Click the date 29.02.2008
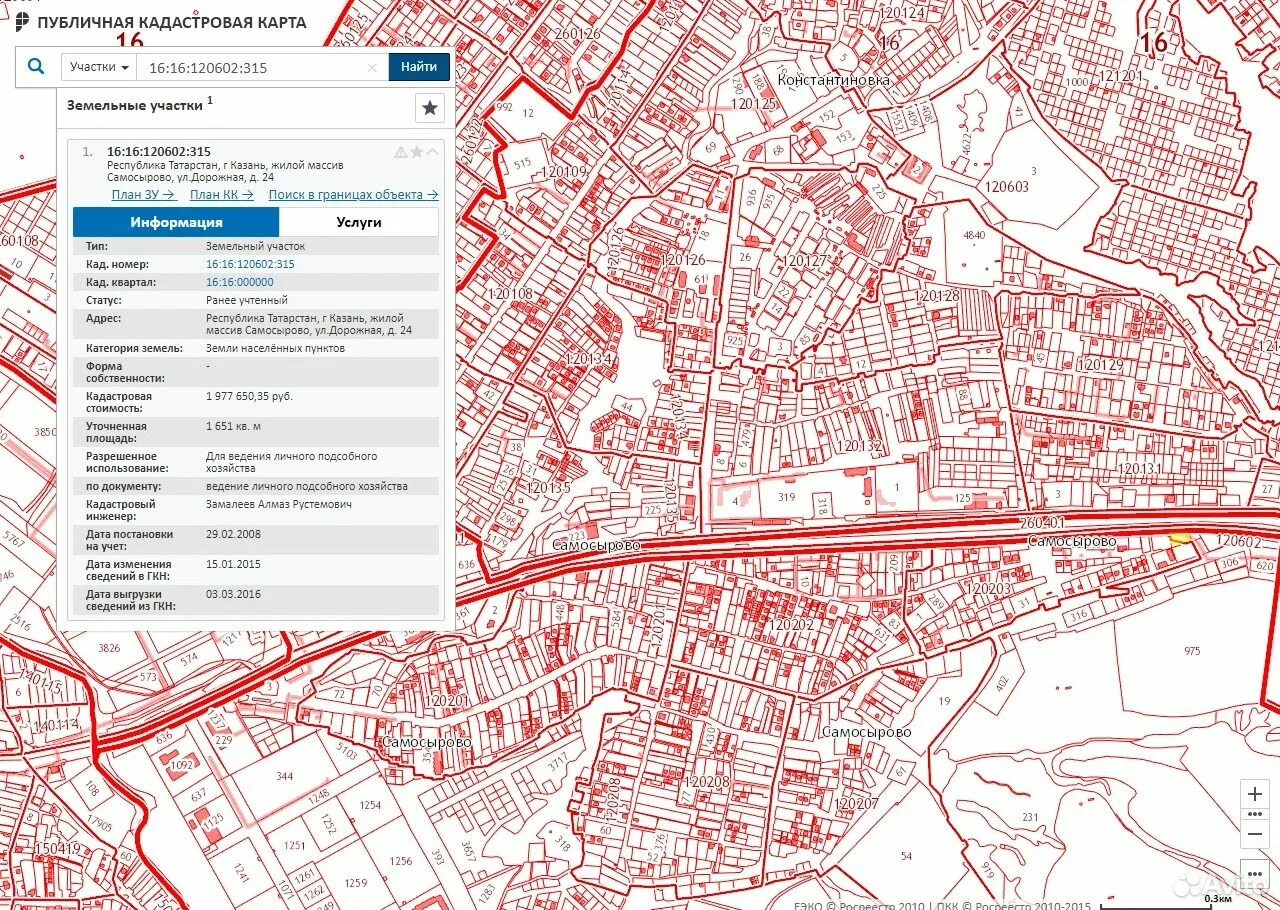Image resolution: width=1280 pixels, height=910 pixels. [x=233, y=534]
